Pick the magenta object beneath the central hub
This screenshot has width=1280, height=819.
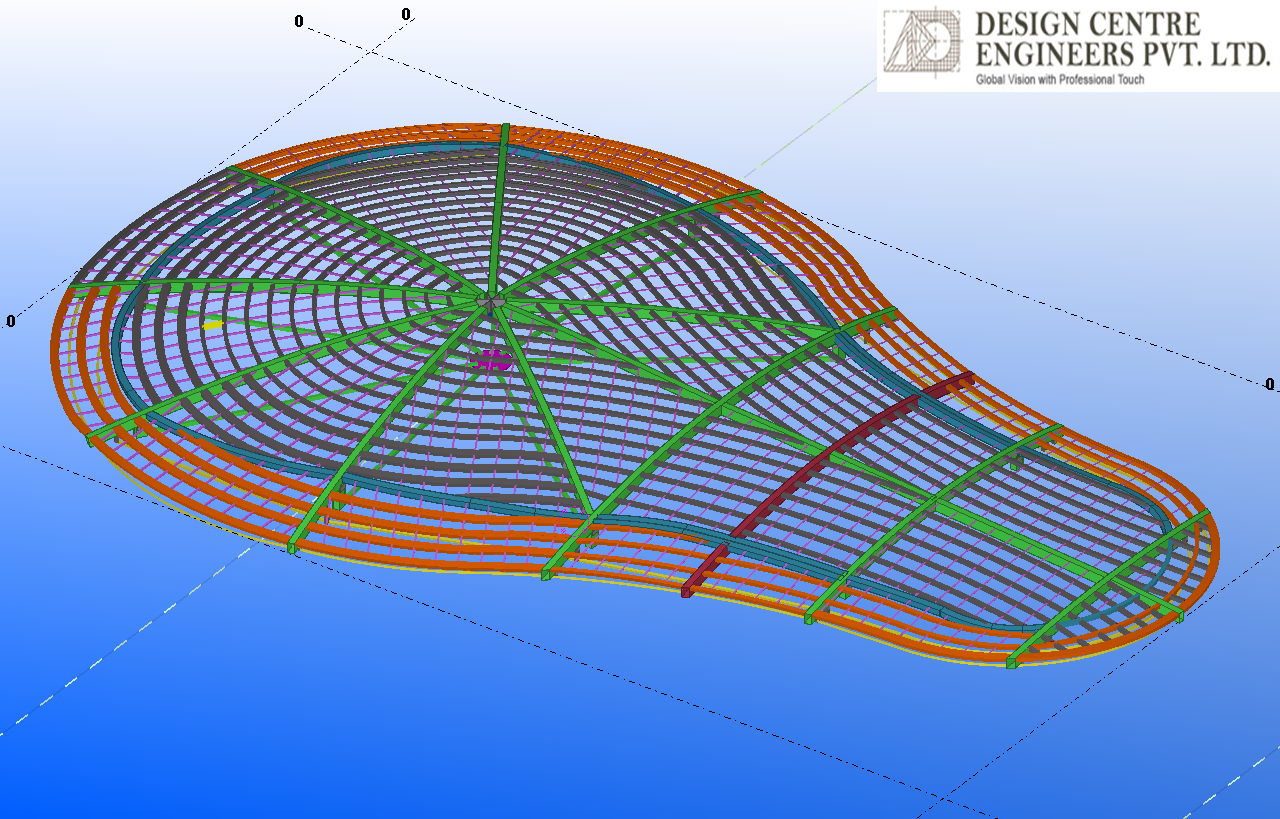[x=492, y=361]
